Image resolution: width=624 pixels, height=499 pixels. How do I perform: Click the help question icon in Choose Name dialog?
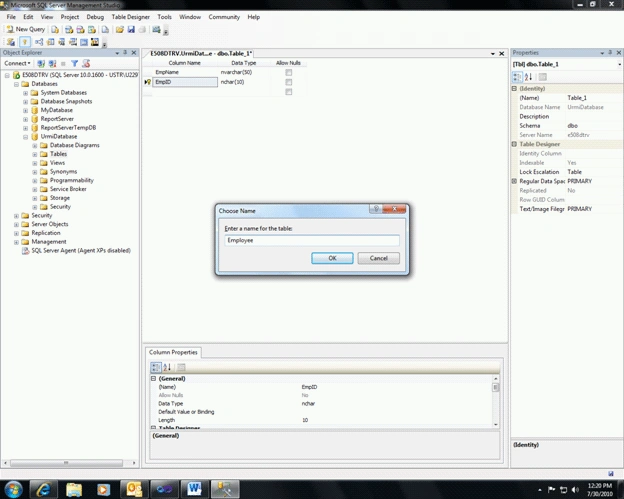(x=376, y=209)
